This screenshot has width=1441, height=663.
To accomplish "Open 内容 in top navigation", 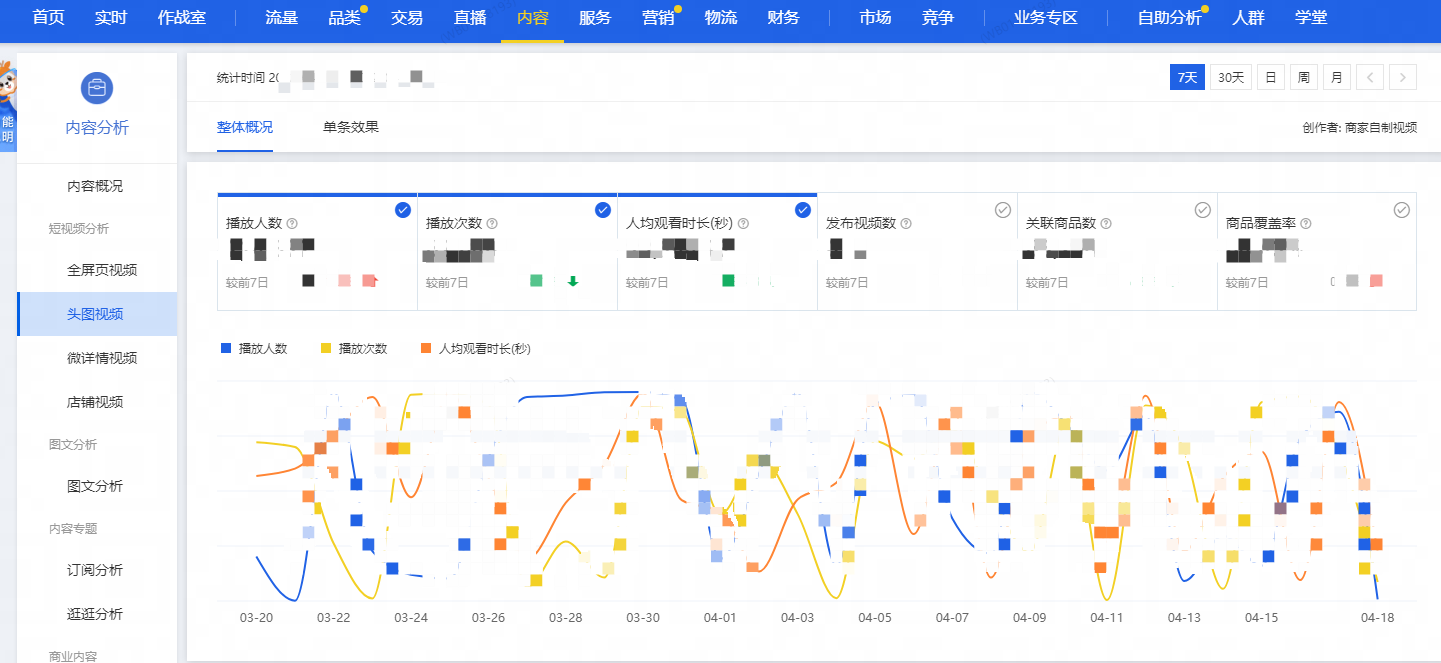I will [532, 17].
